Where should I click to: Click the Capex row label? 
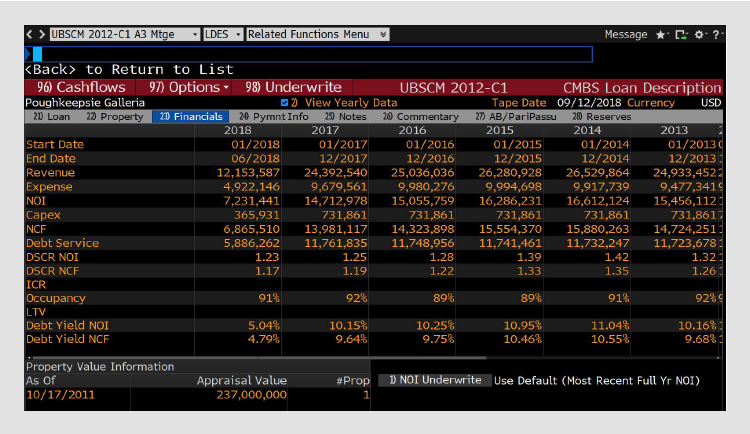click(43, 215)
